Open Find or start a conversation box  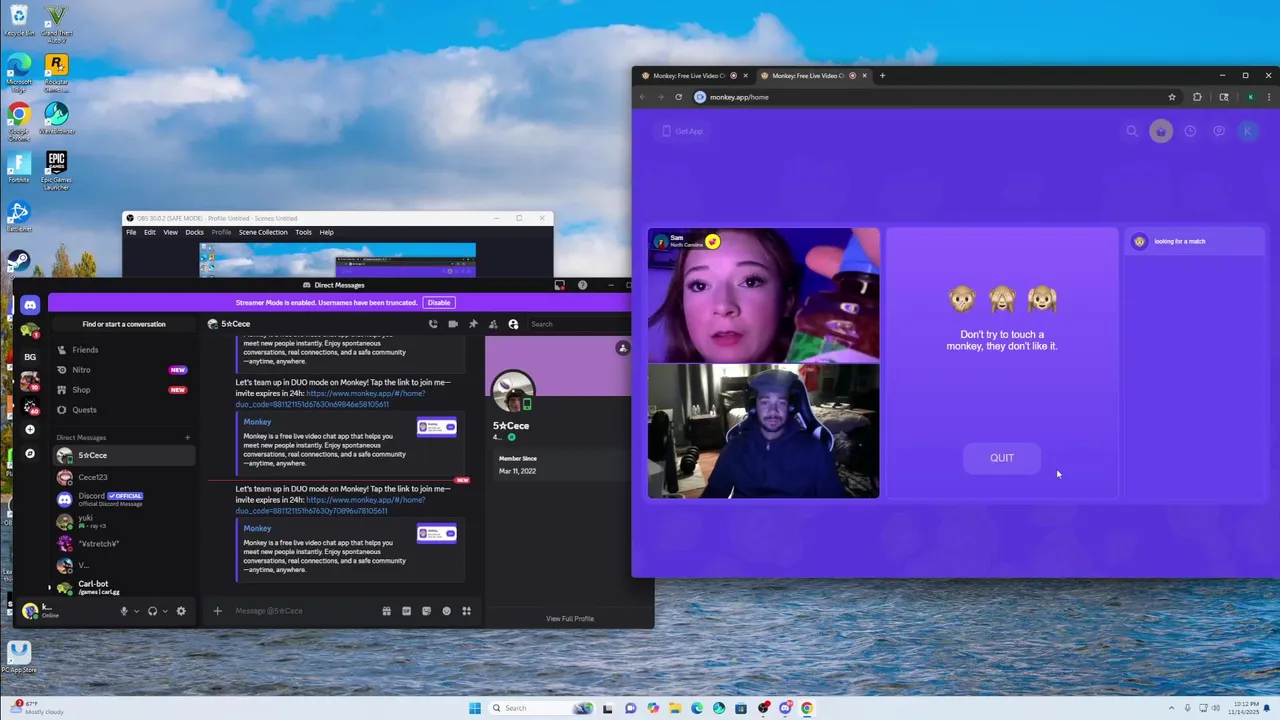click(124, 324)
